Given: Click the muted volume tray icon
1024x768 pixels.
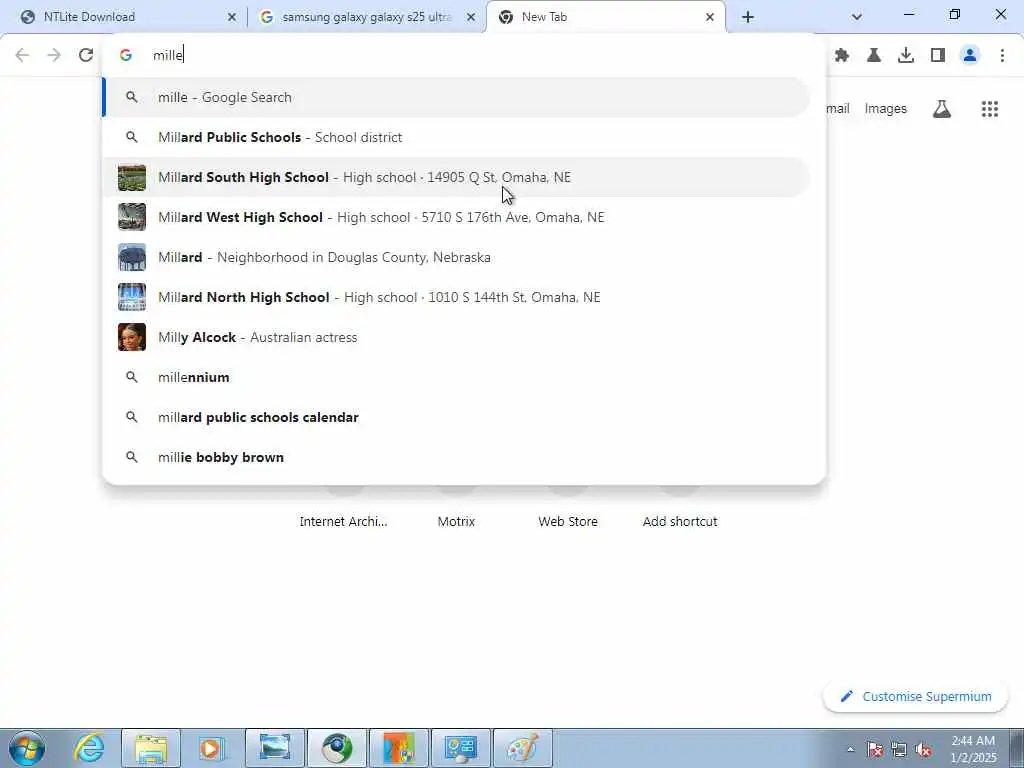Looking at the screenshot, I should [x=923, y=749].
